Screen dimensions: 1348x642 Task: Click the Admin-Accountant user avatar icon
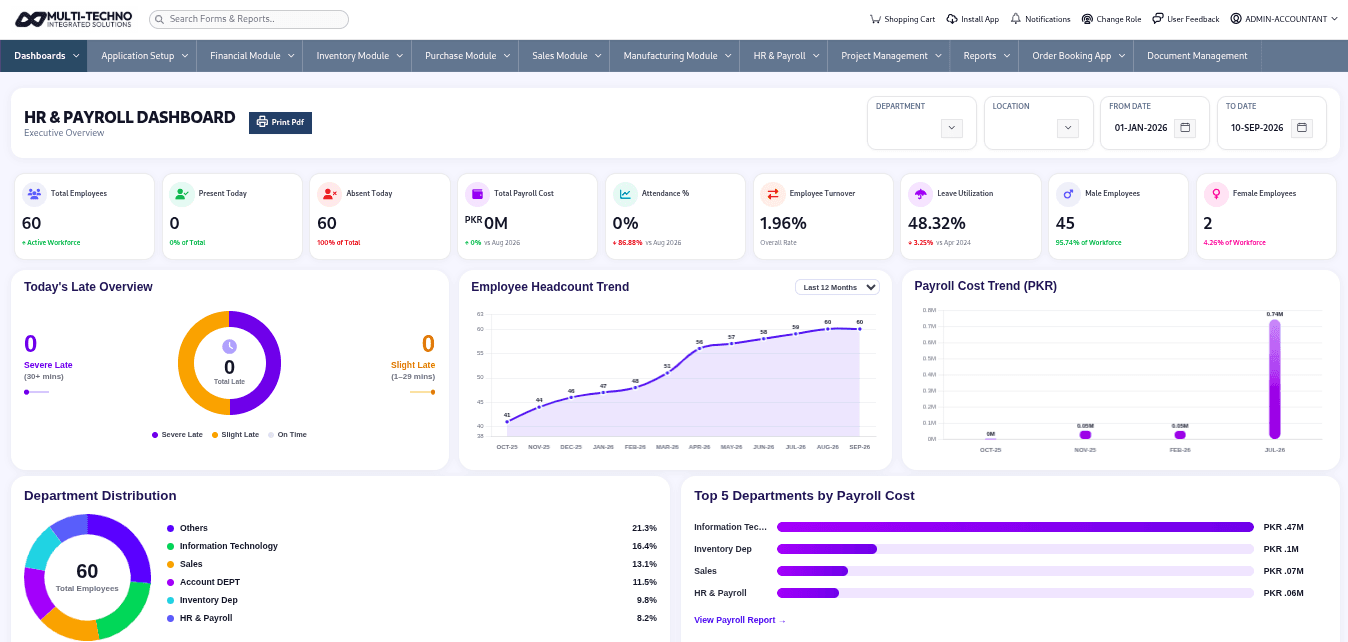coord(1236,19)
